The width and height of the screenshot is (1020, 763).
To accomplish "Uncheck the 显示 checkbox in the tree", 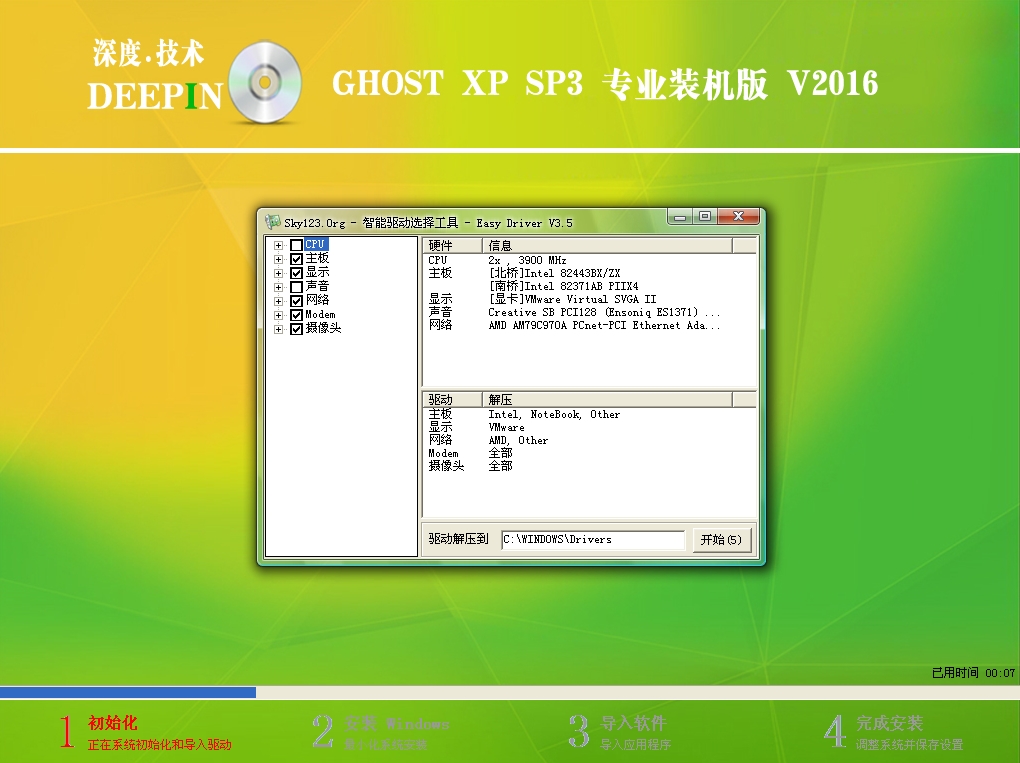I will point(296,273).
